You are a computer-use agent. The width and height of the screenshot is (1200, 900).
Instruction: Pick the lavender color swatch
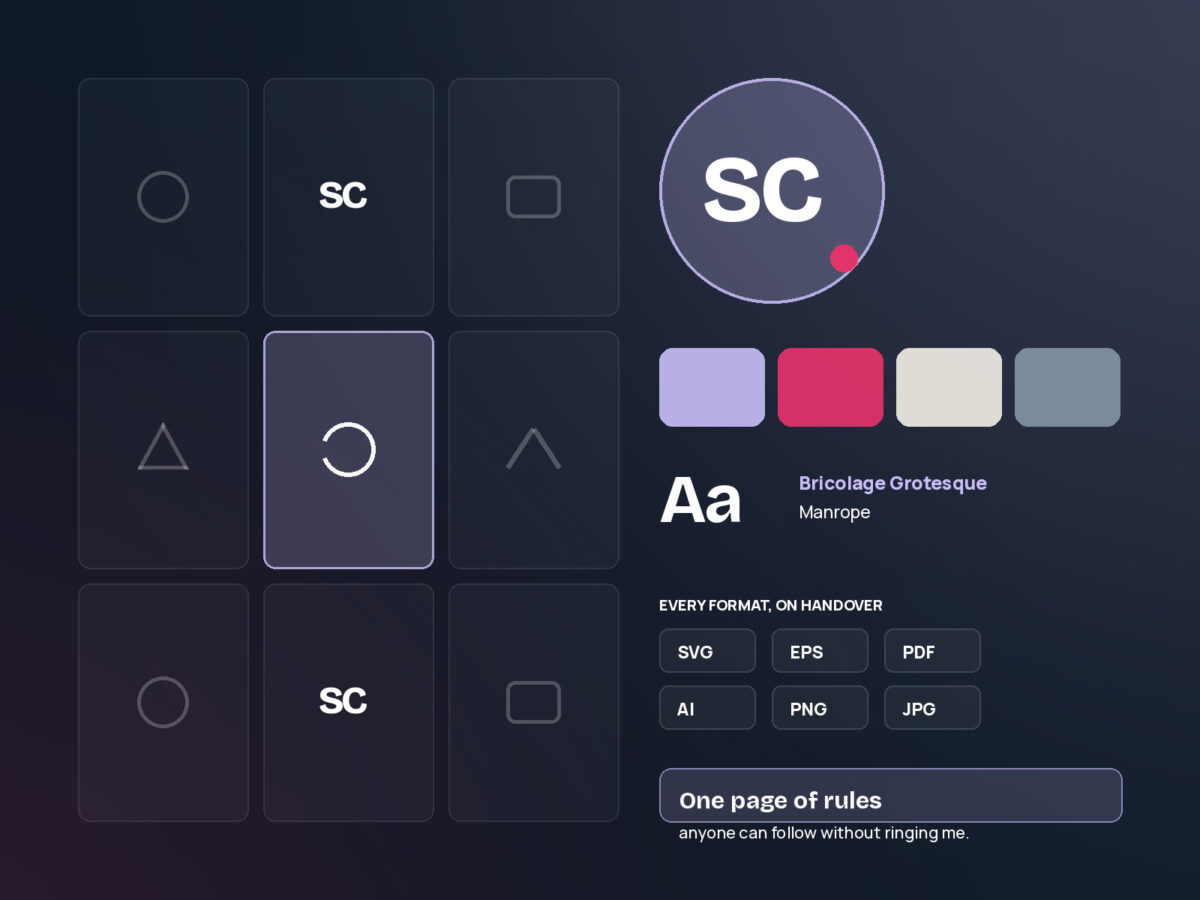tap(712, 387)
